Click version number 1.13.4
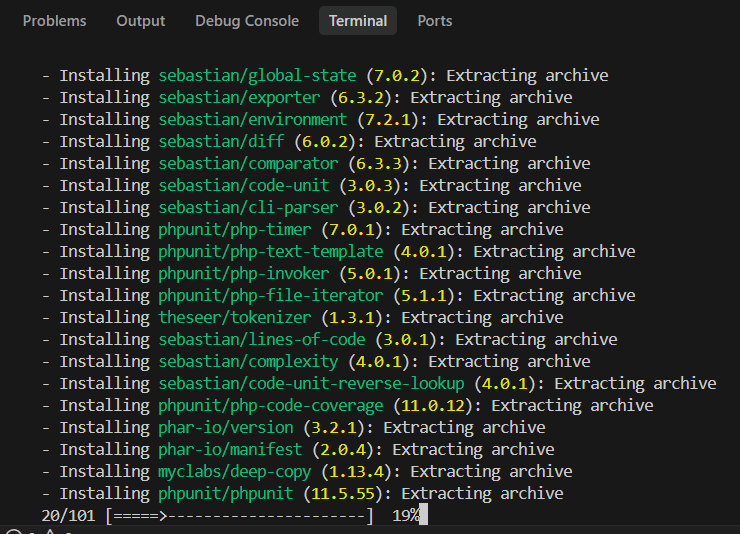740x534 pixels. 357,472
